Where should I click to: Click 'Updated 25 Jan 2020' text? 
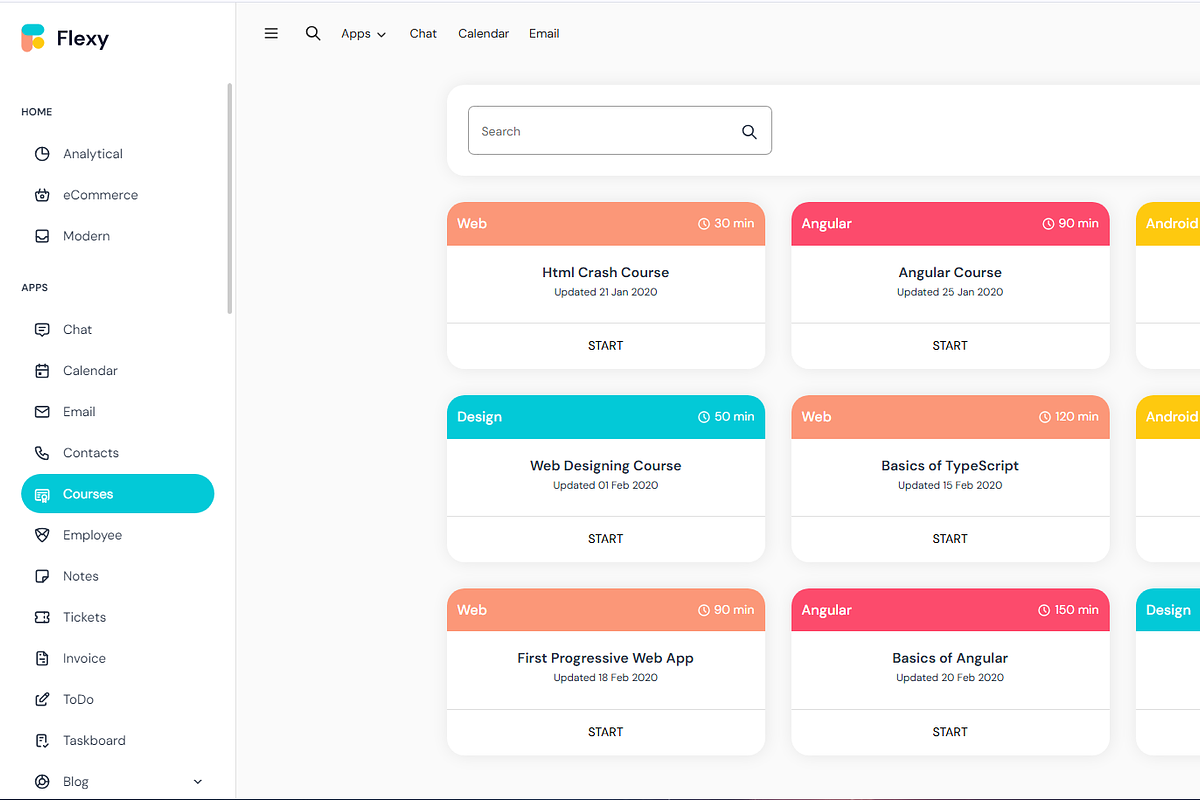tap(950, 292)
